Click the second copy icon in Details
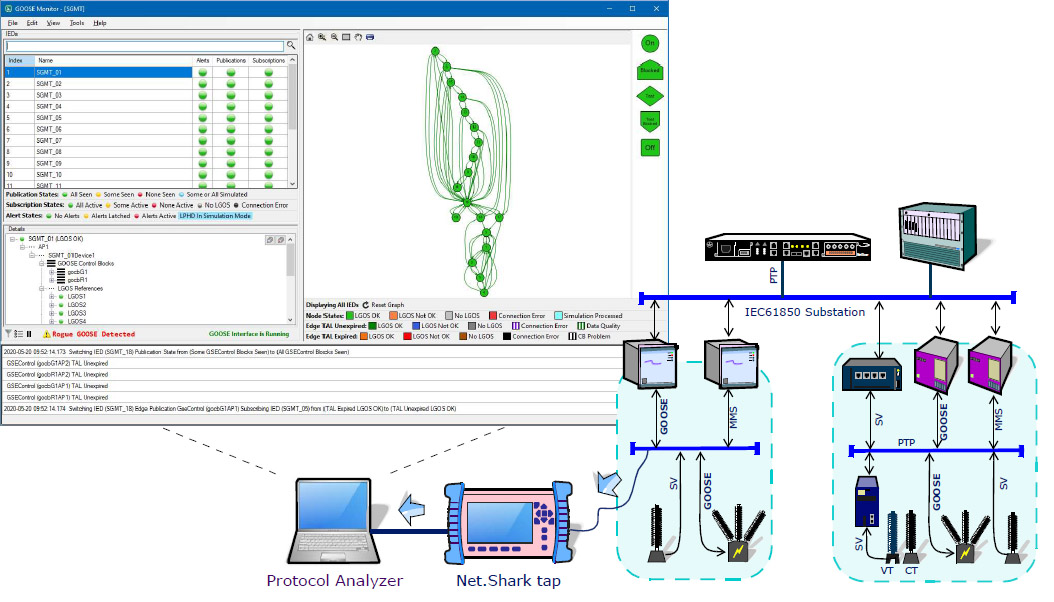 tap(281, 240)
